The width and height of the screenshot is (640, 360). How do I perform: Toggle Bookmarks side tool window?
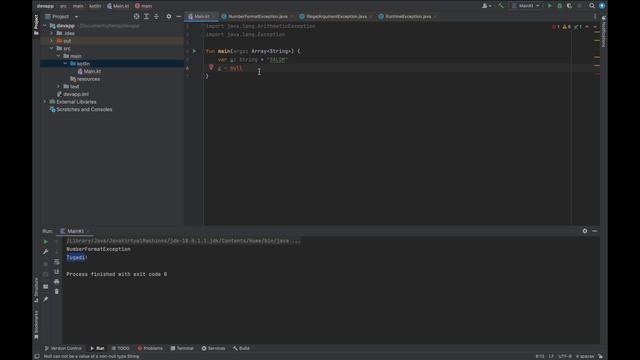click(x=36, y=324)
